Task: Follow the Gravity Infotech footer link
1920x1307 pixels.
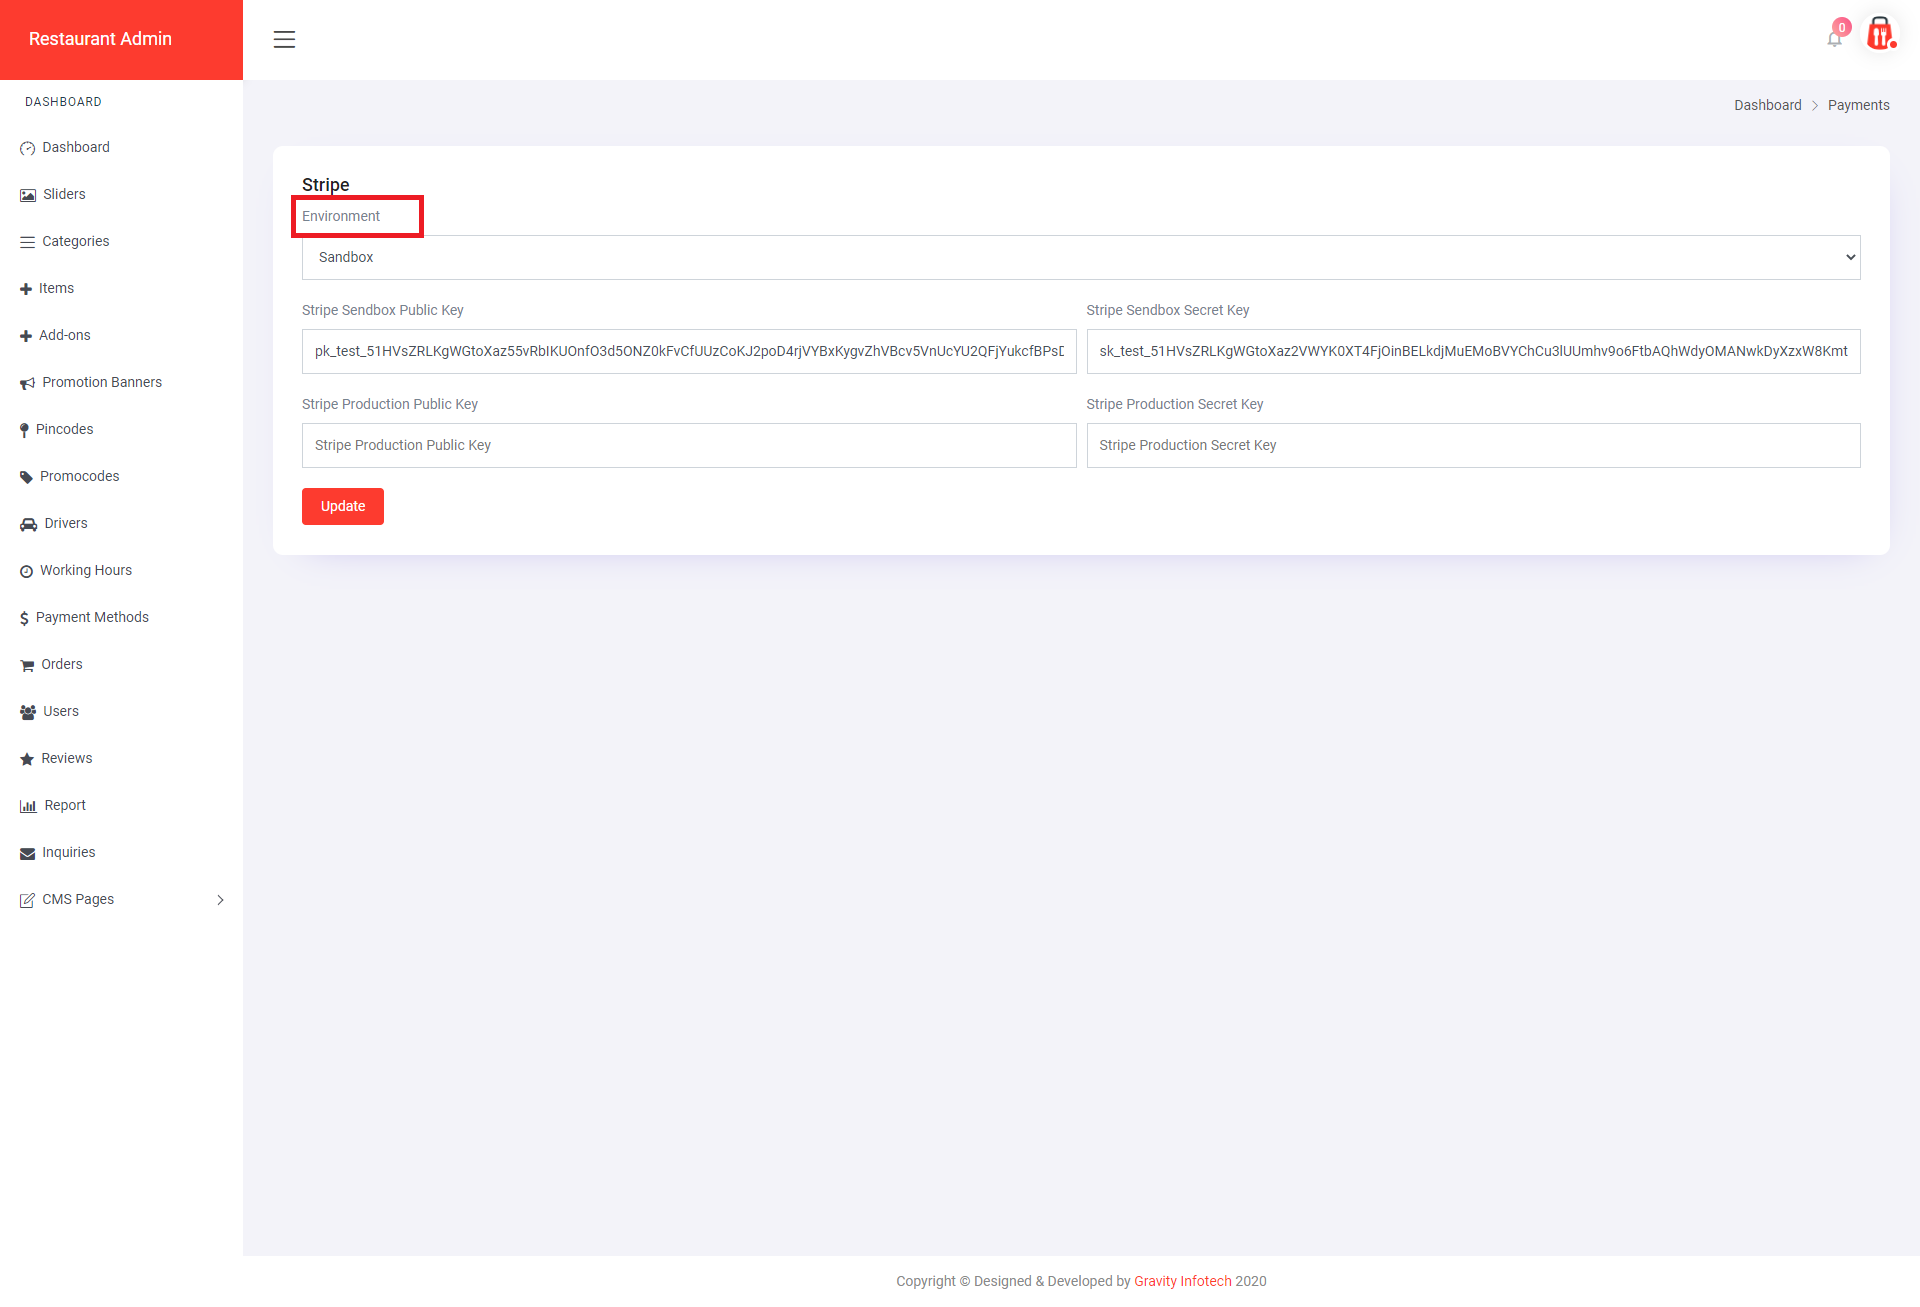Action: [1182, 1281]
